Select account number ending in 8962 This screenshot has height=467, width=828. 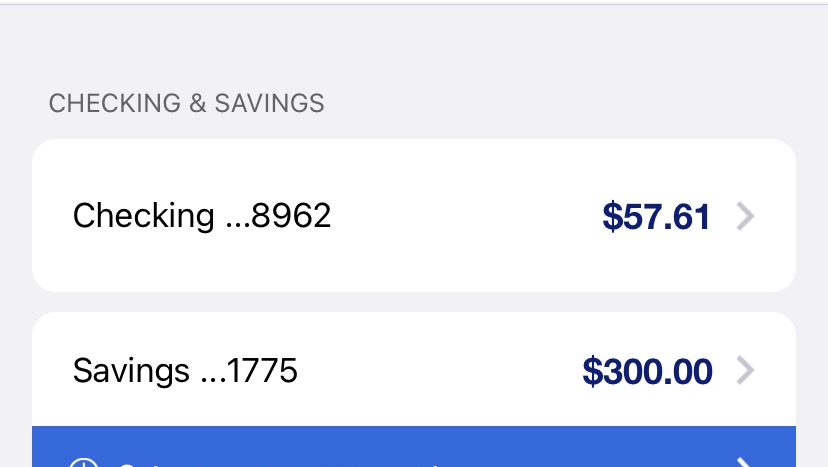[276, 216]
